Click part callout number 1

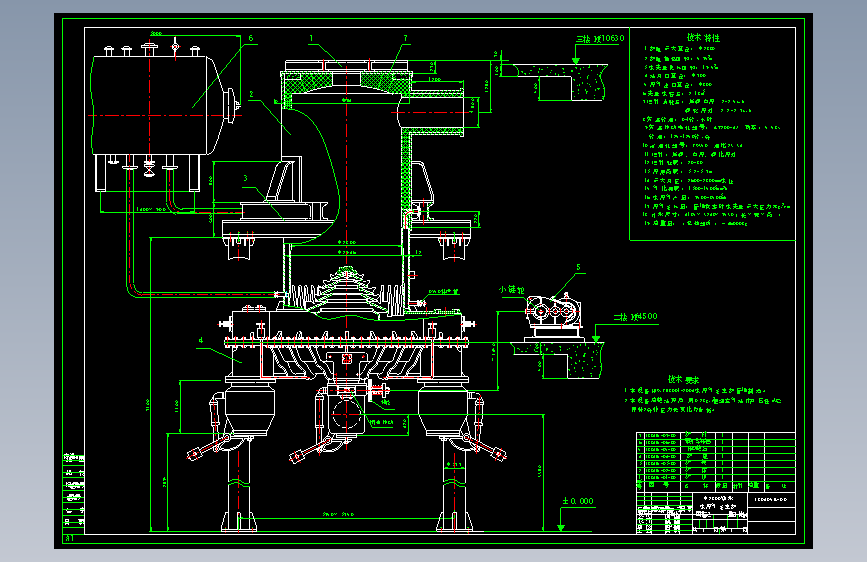click(x=311, y=38)
